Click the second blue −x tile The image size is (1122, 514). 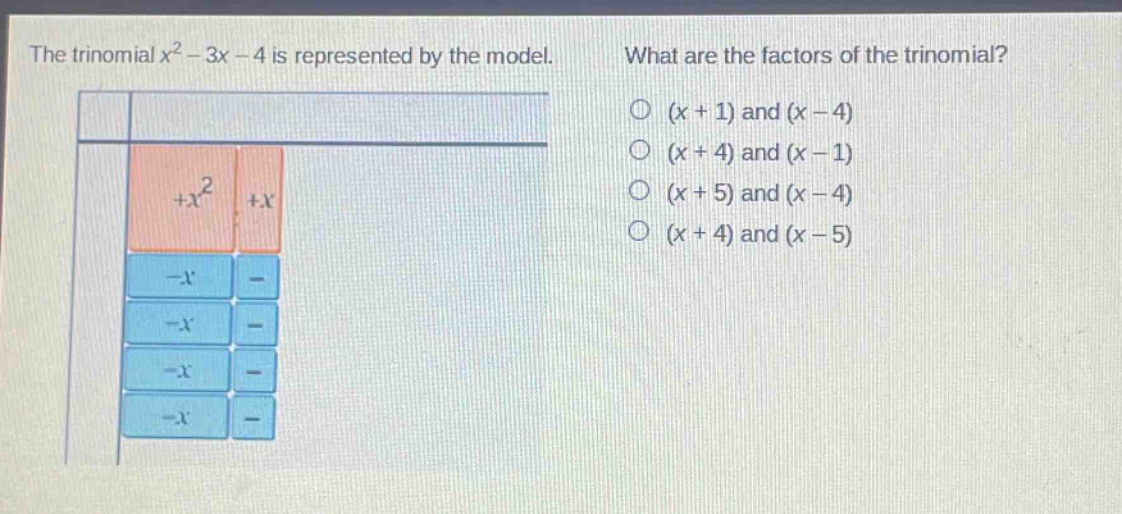click(x=178, y=324)
